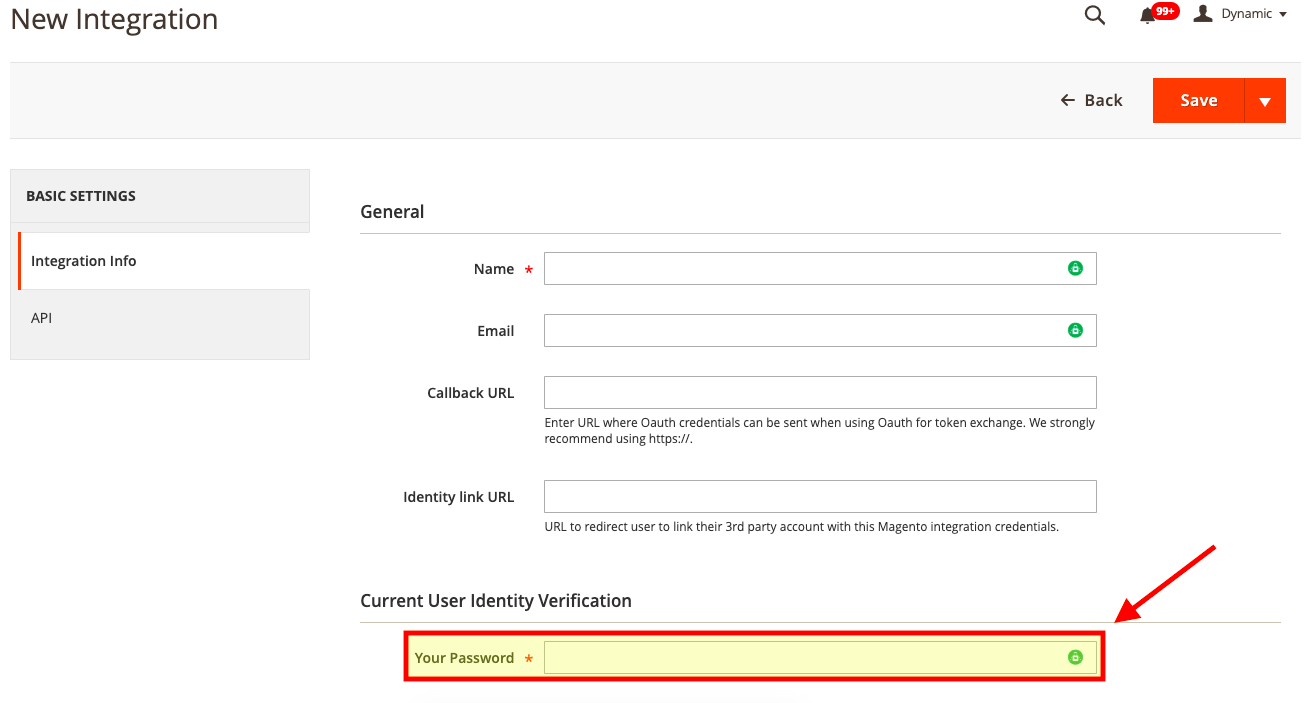1311x703 pixels.
Task: Open the notifications bell
Action: [x=1148, y=15]
